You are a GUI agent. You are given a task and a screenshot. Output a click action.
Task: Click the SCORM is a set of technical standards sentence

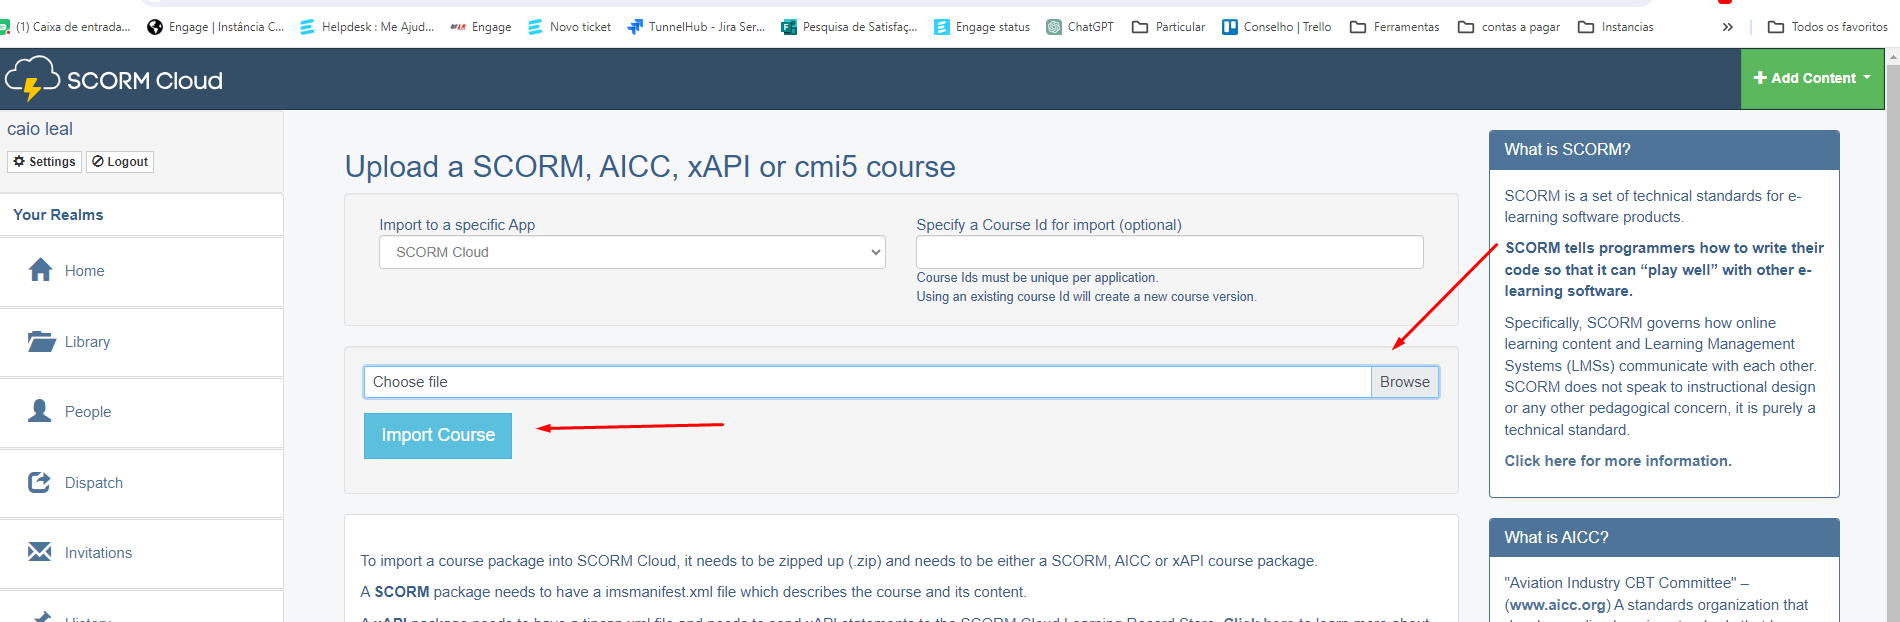(x=1653, y=207)
